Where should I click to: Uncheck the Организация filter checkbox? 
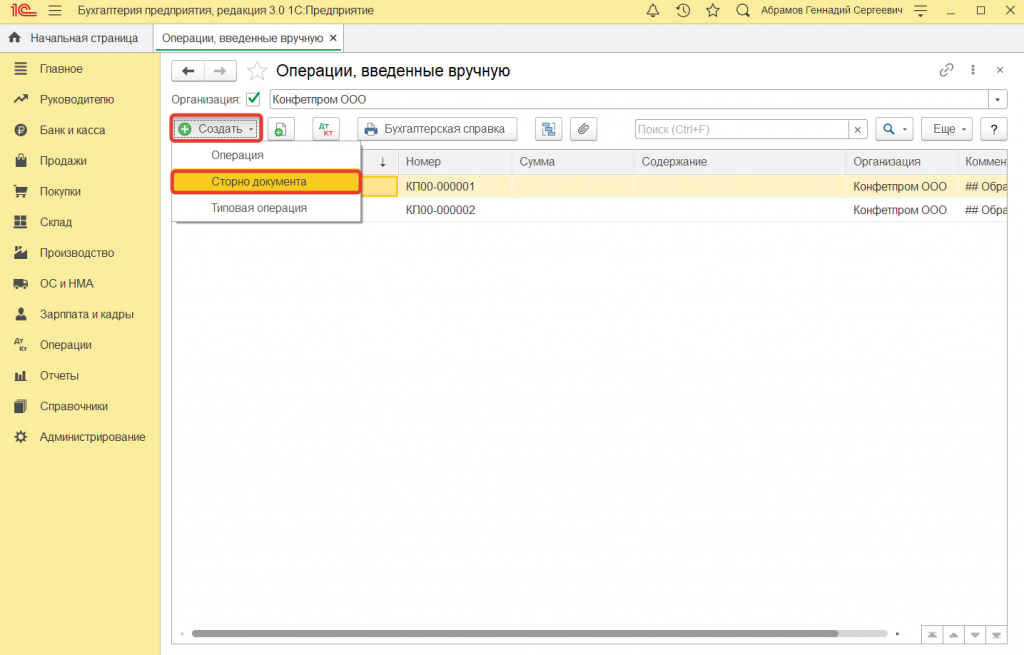coord(253,99)
